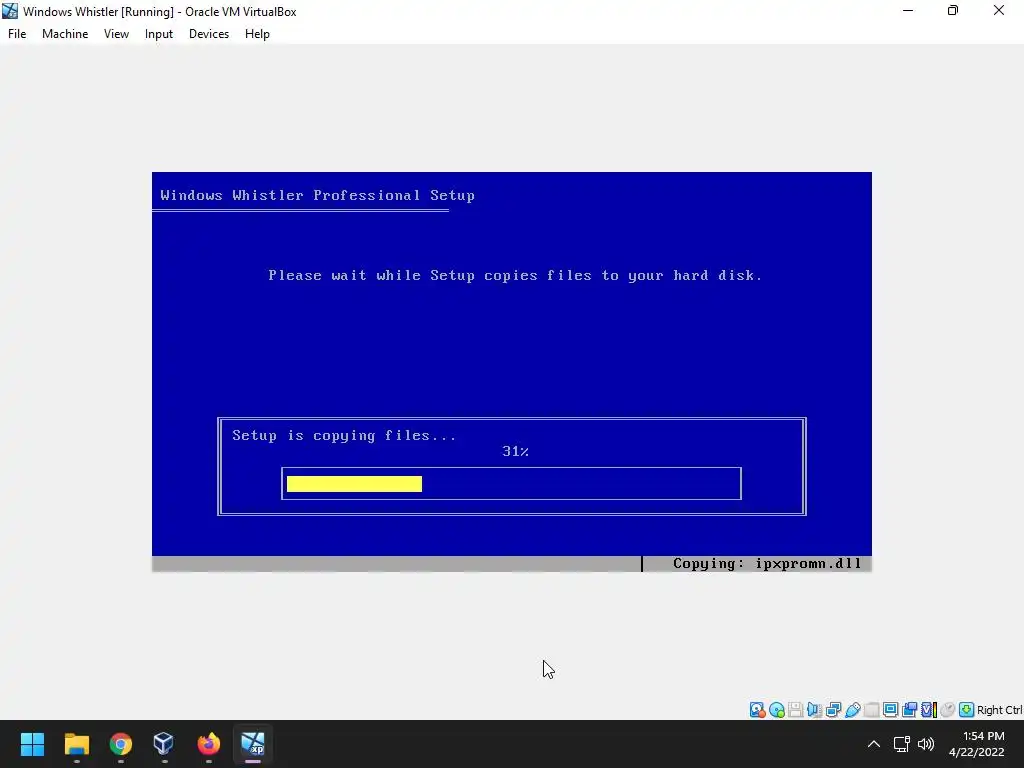Screen dimensions: 1024x768
Task: Open Firefox from the taskbar
Action: click(x=208, y=744)
